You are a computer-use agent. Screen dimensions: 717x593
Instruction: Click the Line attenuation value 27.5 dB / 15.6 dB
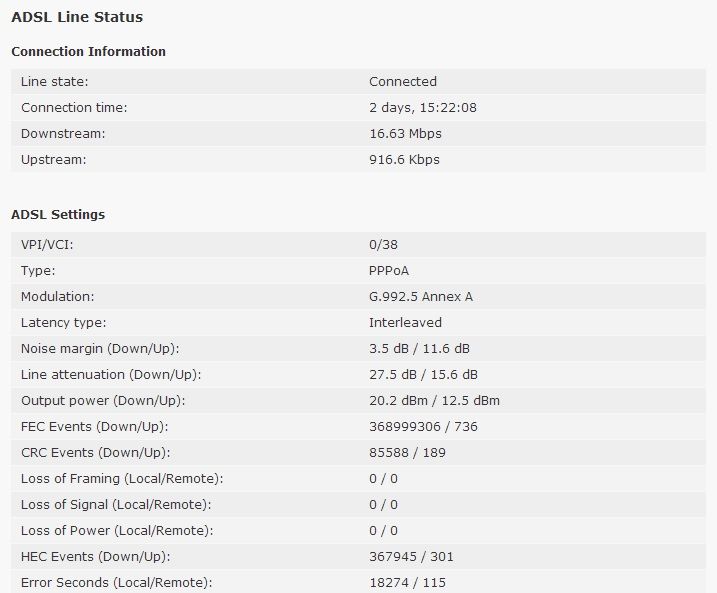click(x=423, y=375)
